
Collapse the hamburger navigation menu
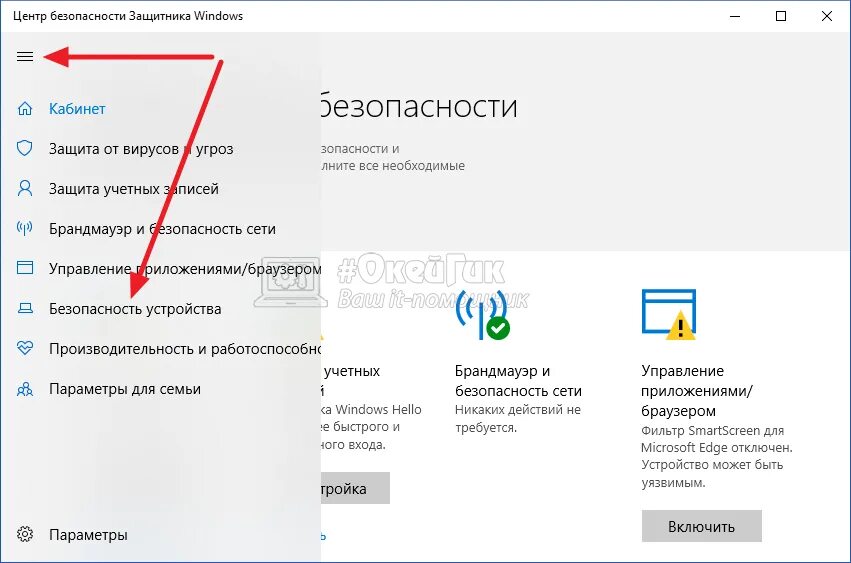coord(25,56)
